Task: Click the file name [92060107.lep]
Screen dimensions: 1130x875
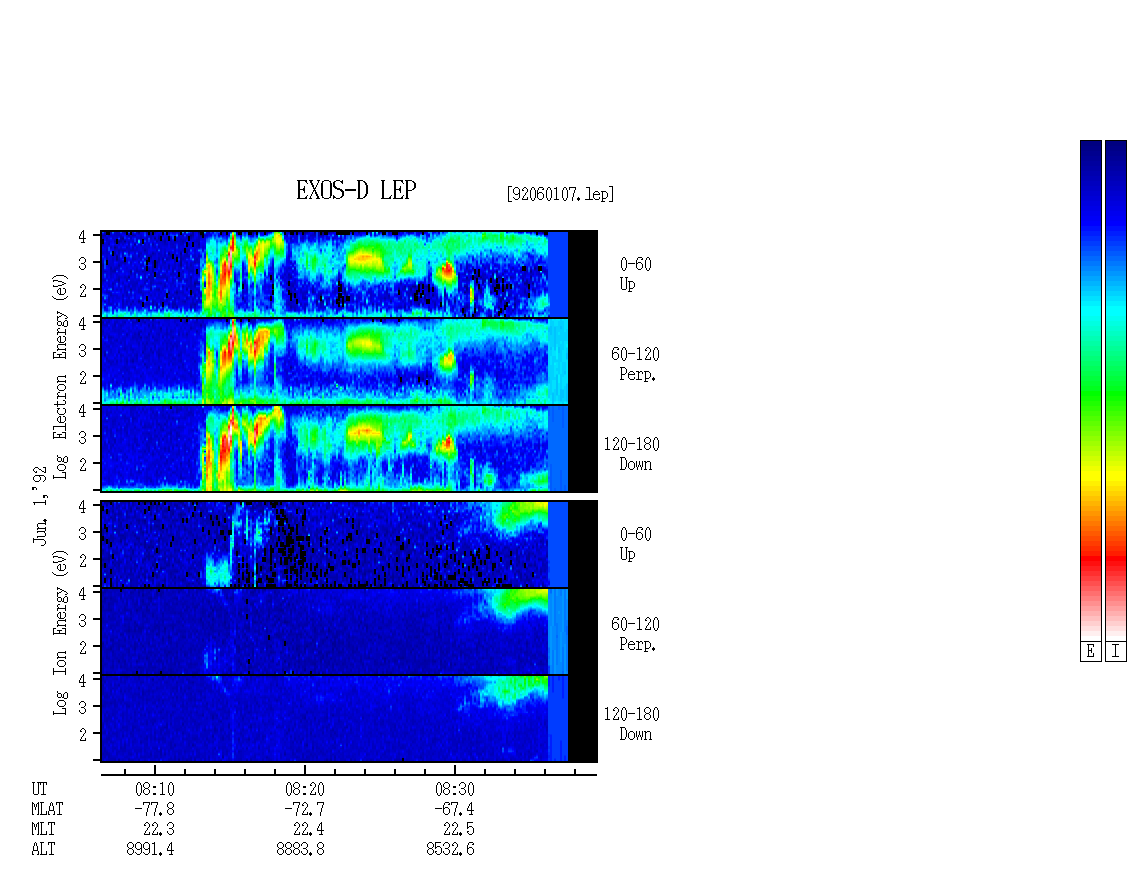Action: coord(560,194)
